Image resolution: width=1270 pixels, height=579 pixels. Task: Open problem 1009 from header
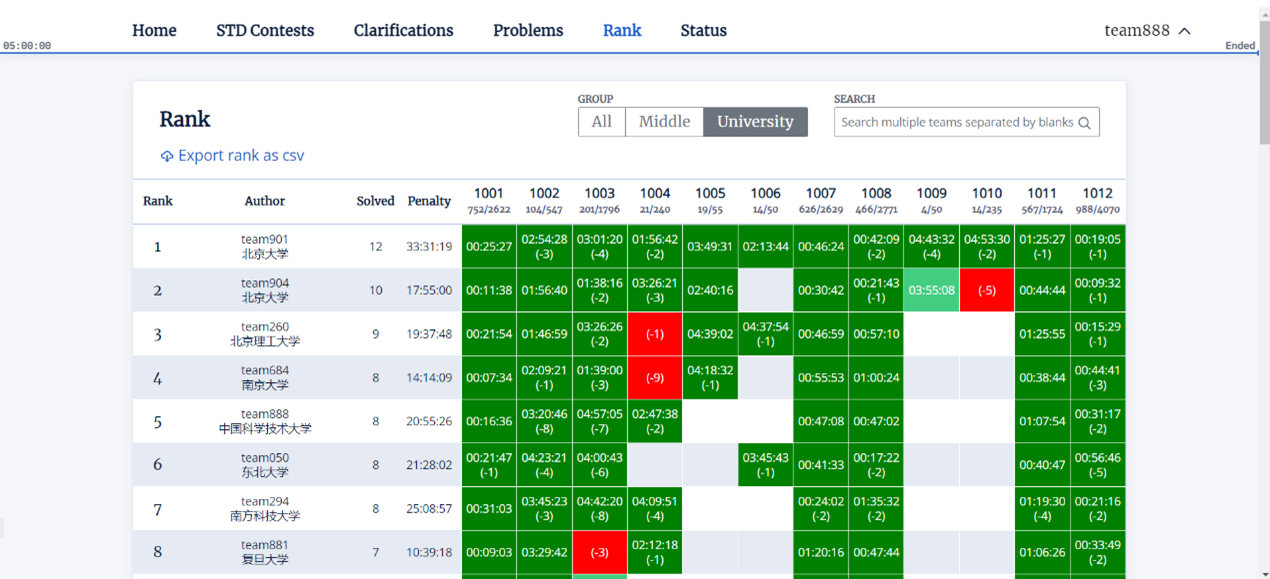point(931,200)
